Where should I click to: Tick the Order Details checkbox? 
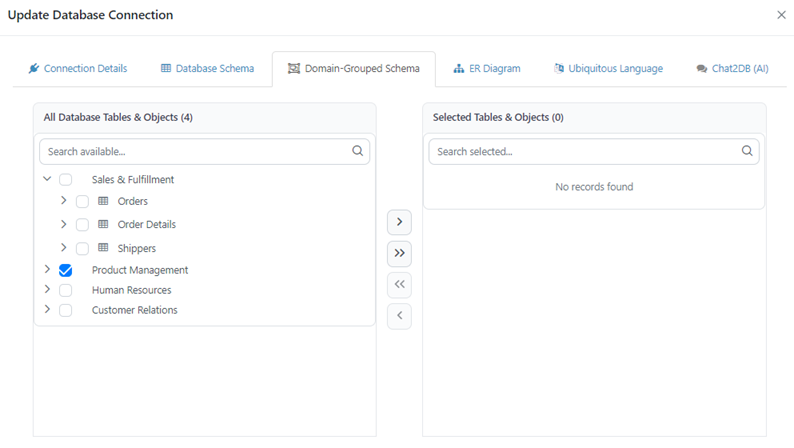click(x=82, y=225)
